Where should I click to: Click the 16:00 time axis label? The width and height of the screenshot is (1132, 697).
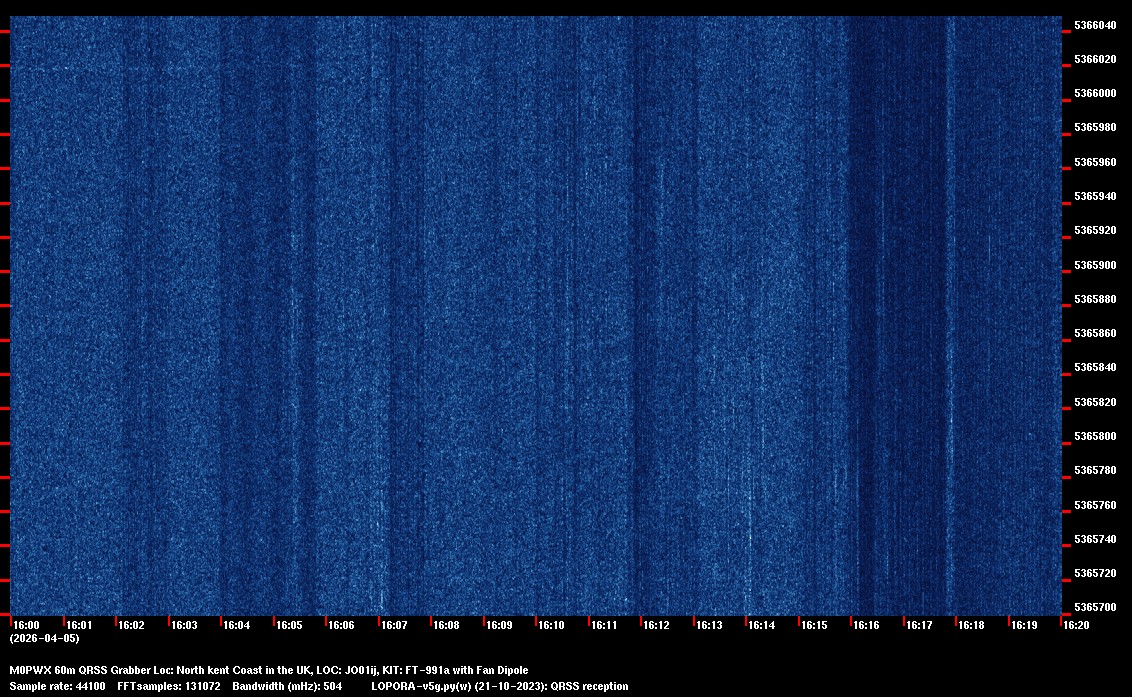[x=26, y=625]
